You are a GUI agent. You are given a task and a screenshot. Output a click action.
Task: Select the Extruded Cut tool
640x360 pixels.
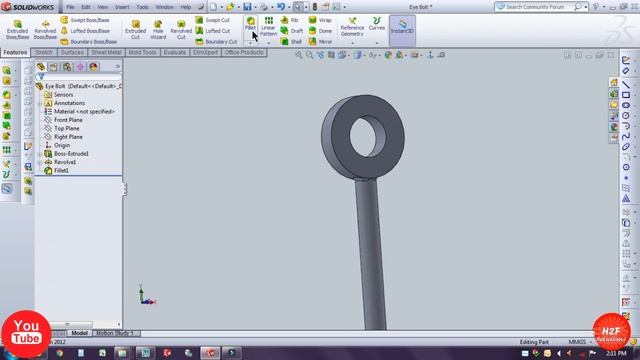point(135,29)
